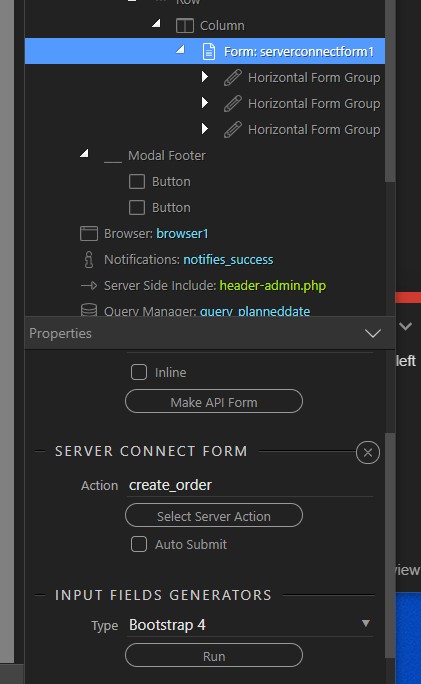The width and height of the screenshot is (421, 684).
Task: Click the Query Manager database icon
Action: tap(89, 310)
